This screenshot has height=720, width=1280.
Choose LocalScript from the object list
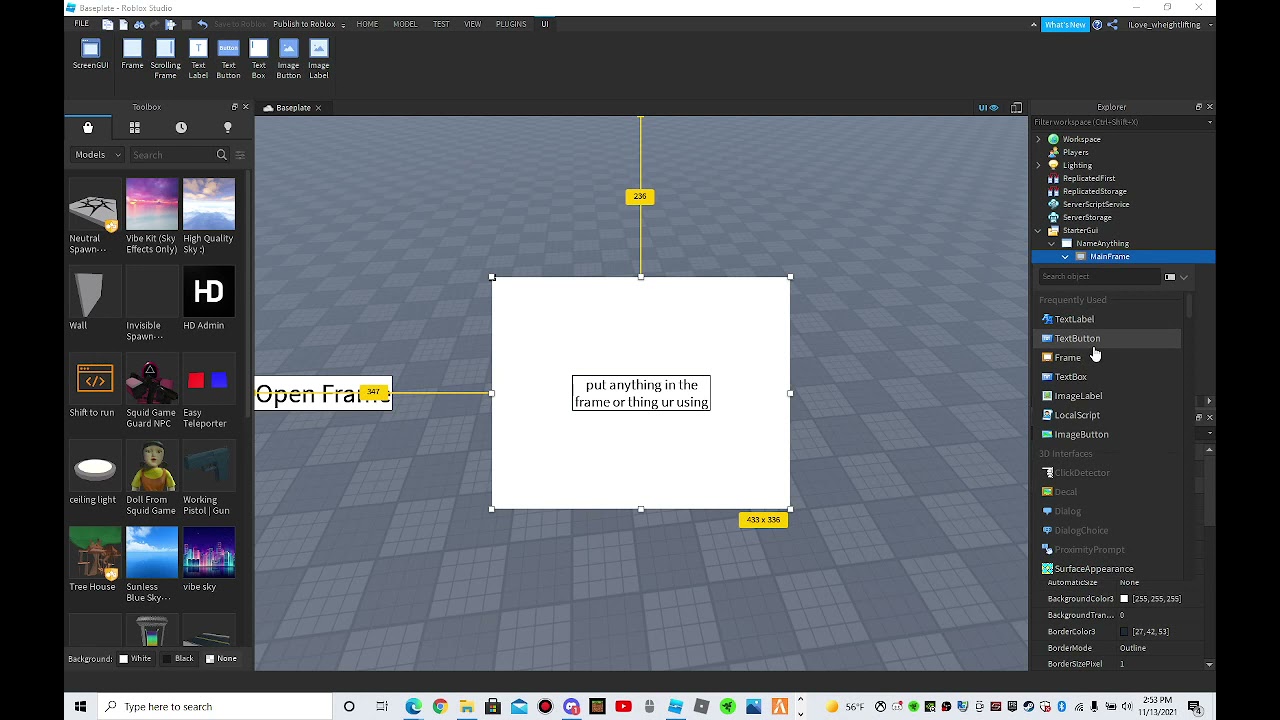1077,415
